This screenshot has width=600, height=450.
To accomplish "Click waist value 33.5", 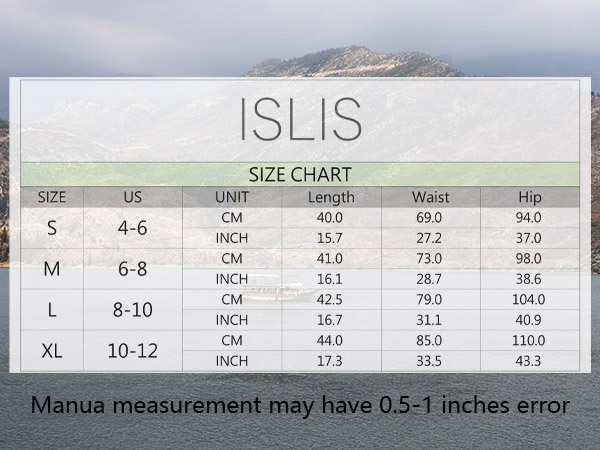I will [429, 361].
